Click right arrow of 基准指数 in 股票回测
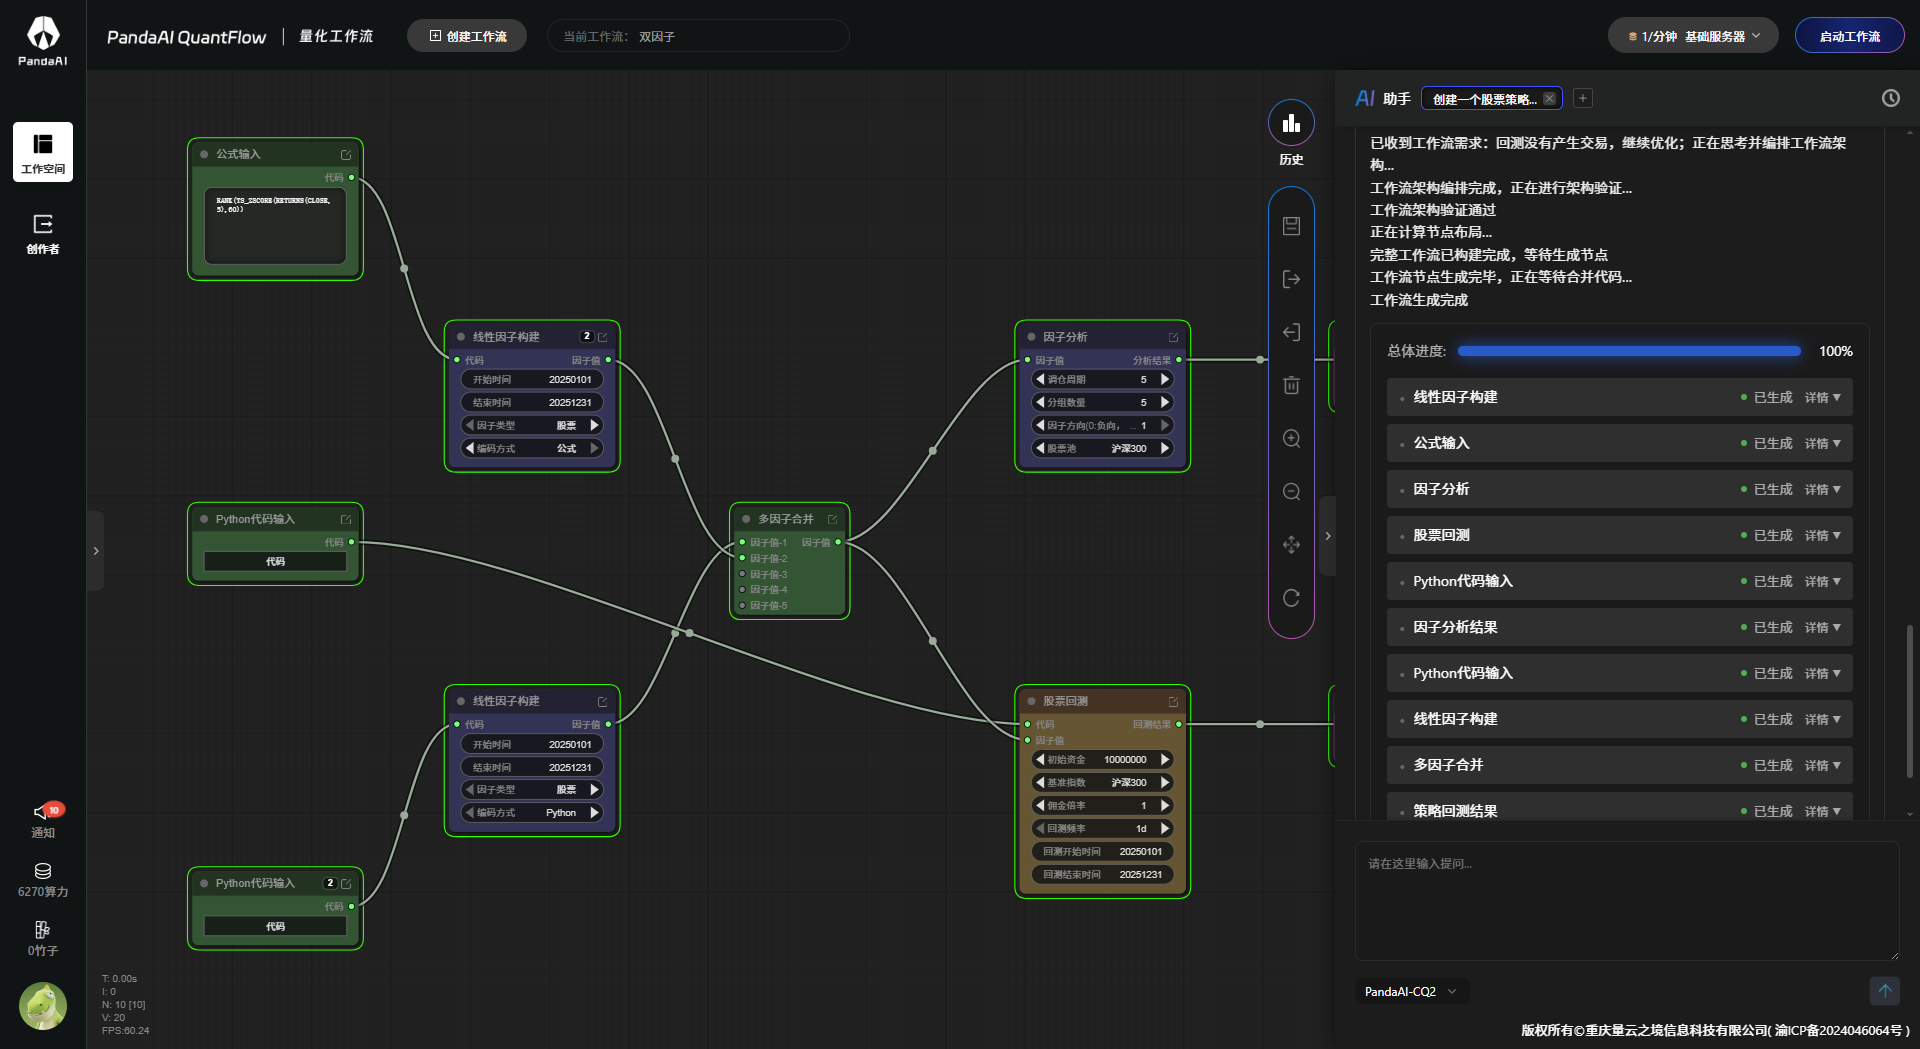This screenshot has height=1049, width=1920. point(1164,782)
